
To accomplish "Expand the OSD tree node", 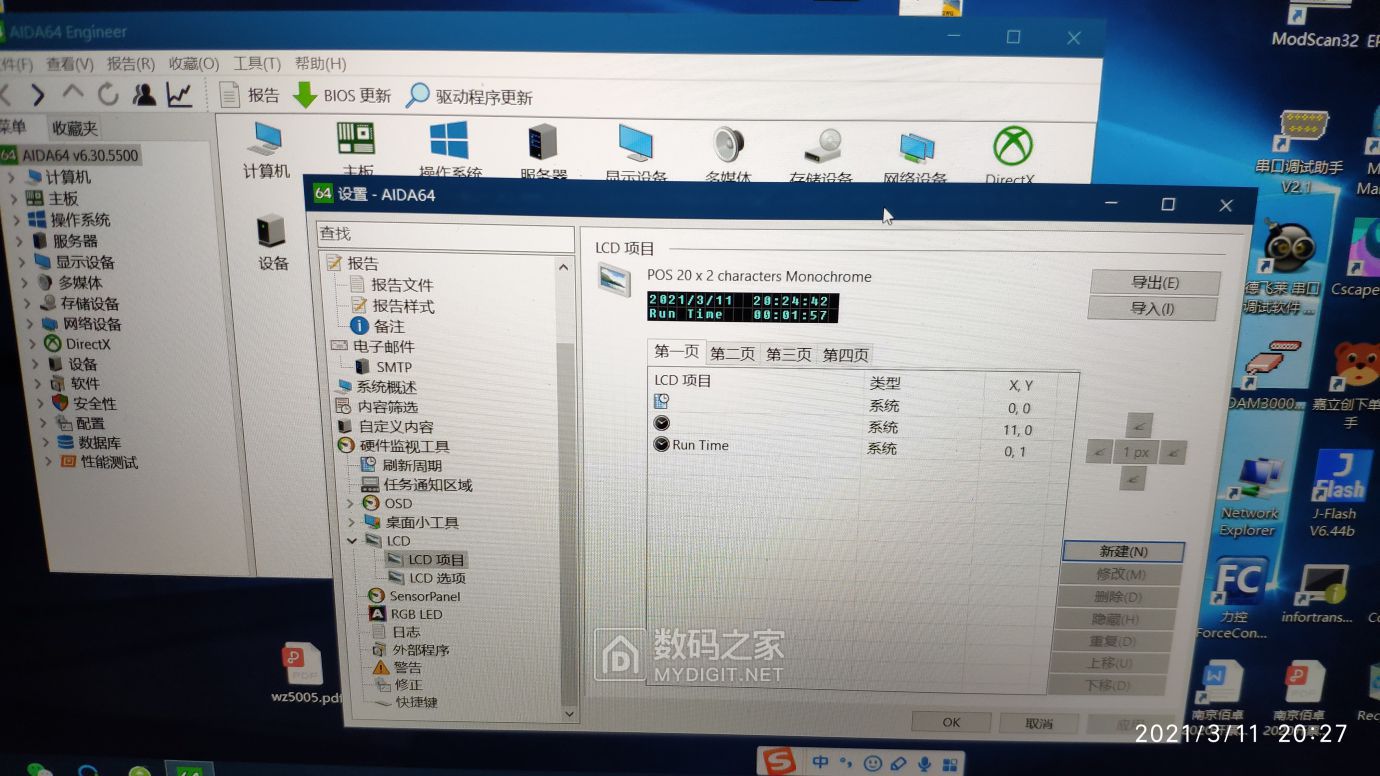I will point(351,503).
